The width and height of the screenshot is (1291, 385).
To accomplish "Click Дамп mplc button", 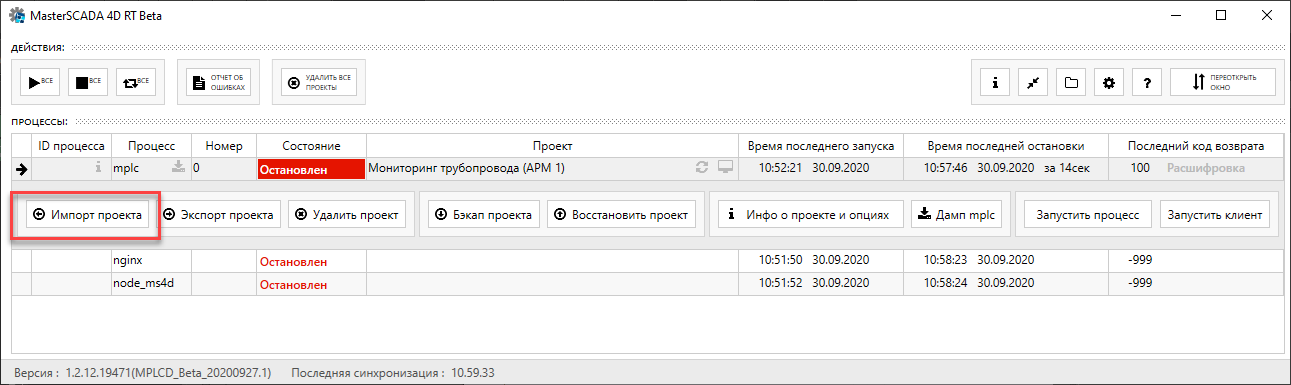I will point(956,214).
